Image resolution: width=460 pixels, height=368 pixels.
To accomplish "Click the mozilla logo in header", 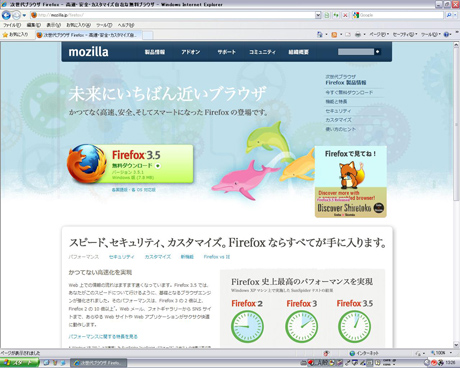I will click(88, 52).
